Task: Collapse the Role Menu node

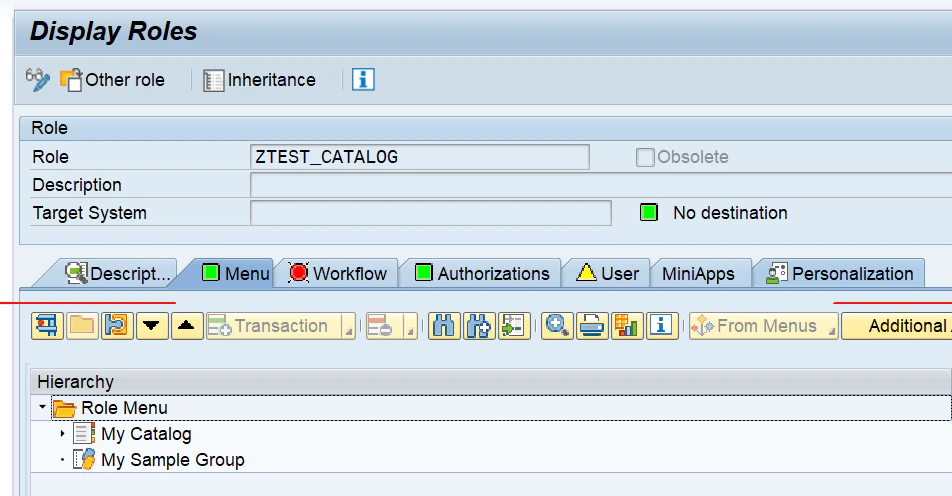Action: 42,407
